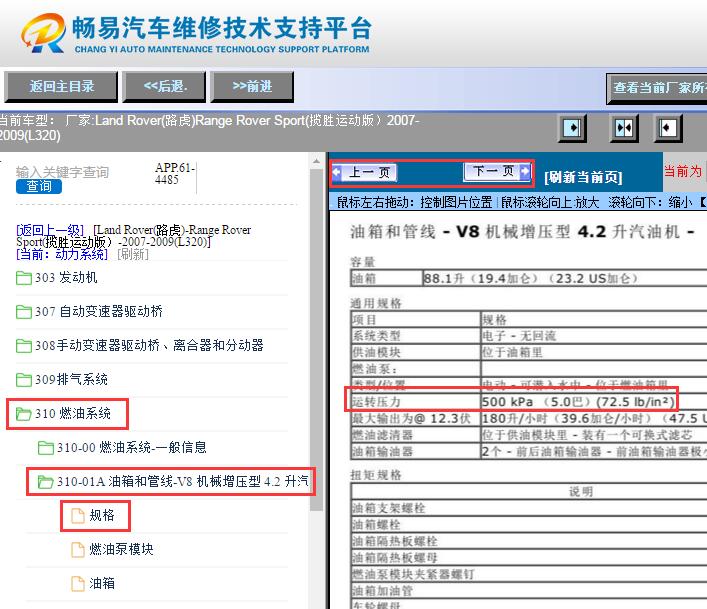Click the document icon beside 燃油泵模块

(78, 549)
